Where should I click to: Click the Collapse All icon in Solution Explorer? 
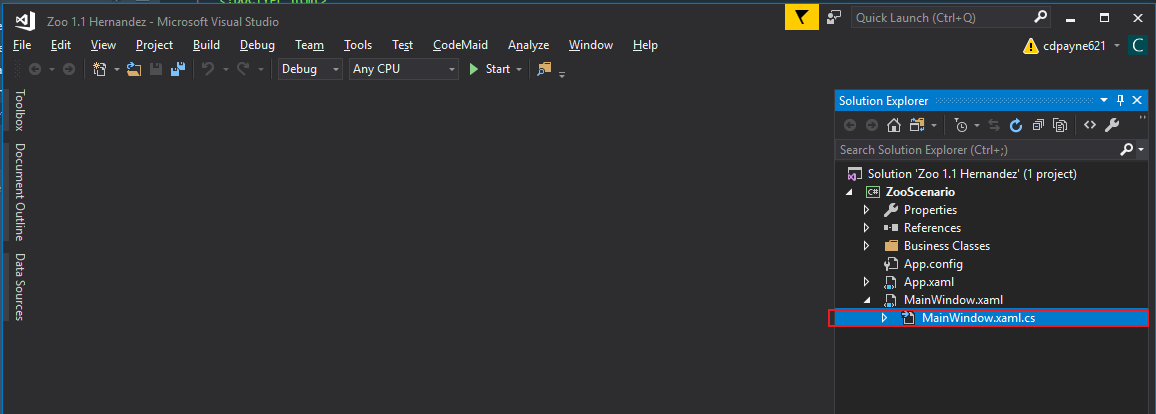tap(1038, 125)
